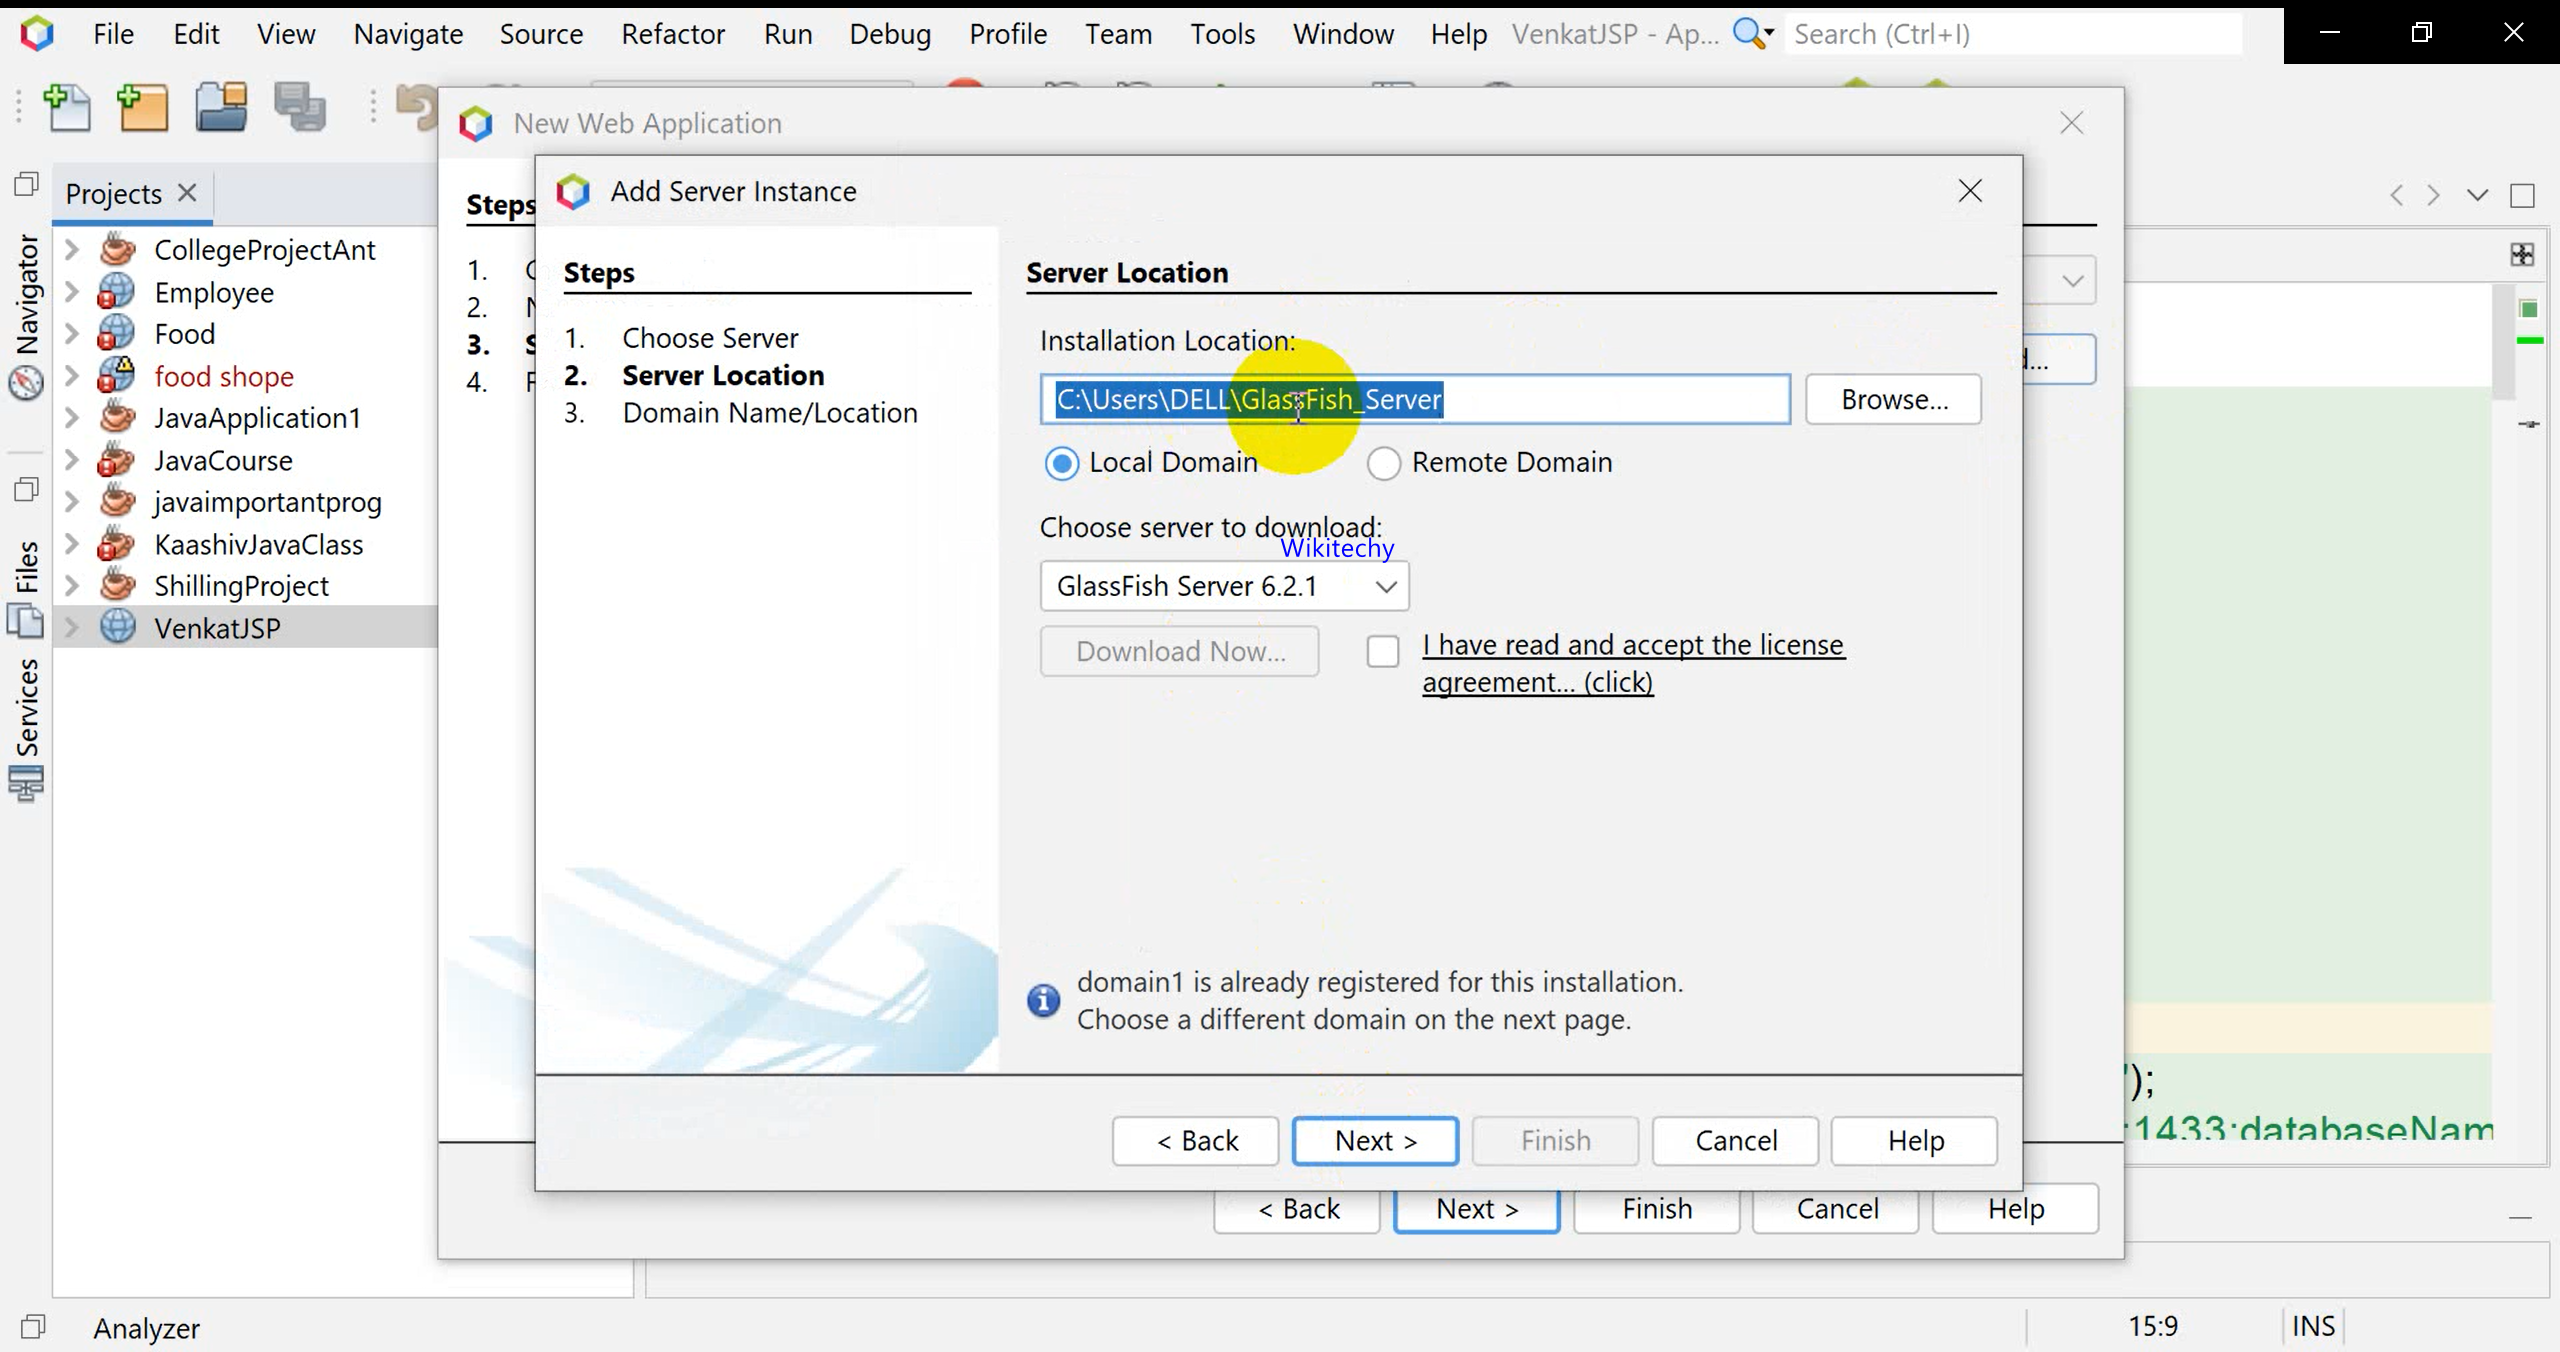Expand the VenkatJSP project node

coord(71,628)
